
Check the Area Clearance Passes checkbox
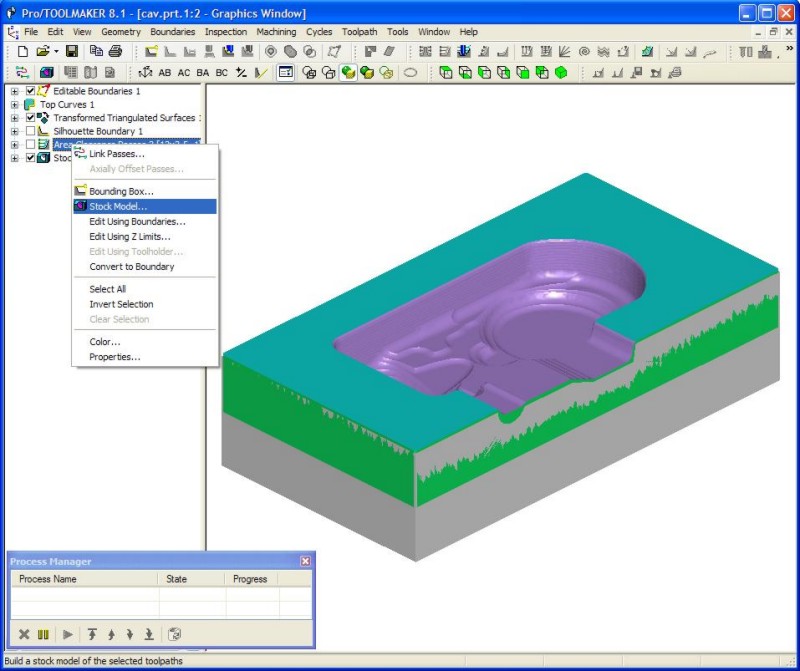pos(31,144)
